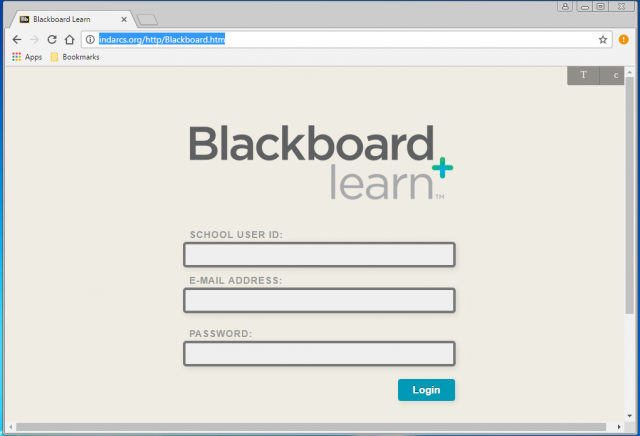640x436 pixels.
Task: Click the grayed-out Forward arrow
Action: (x=34, y=40)
